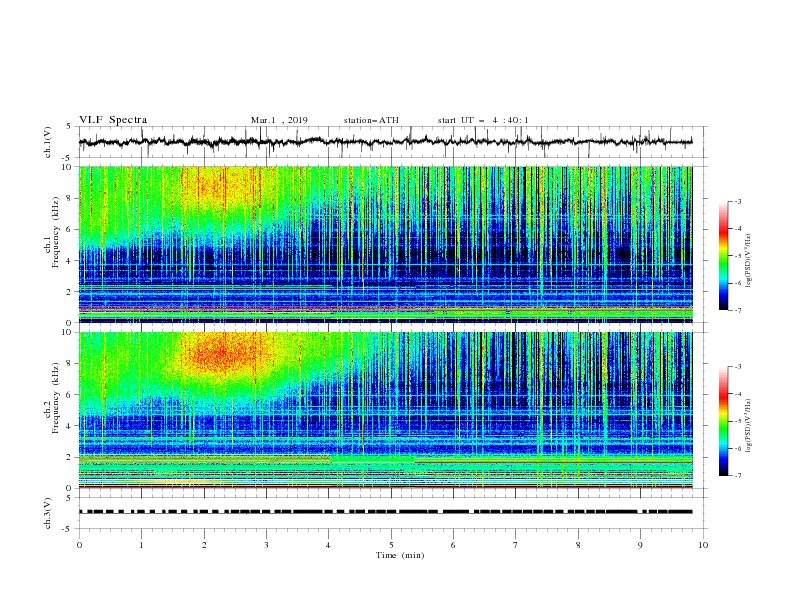792x612 pixels.
Task: Click "-7" label on ch.2 colorbar
Action: coord(737,476)
